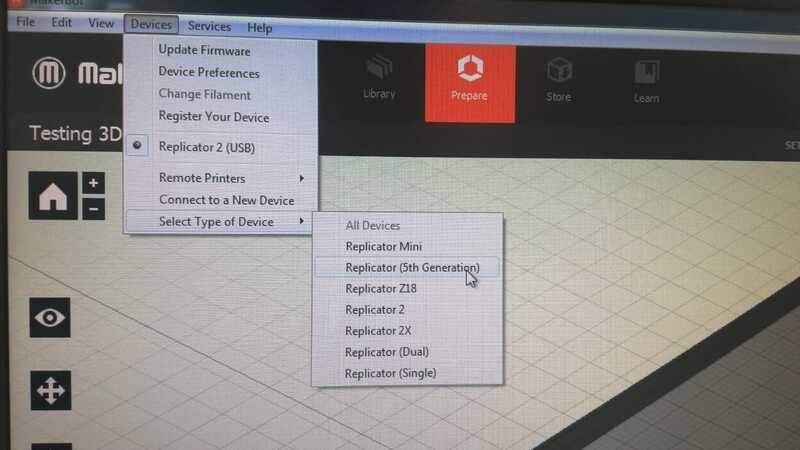Open the Help menu
The height and width of the screenshot is (450, 800).
click(x=260, y=28)
